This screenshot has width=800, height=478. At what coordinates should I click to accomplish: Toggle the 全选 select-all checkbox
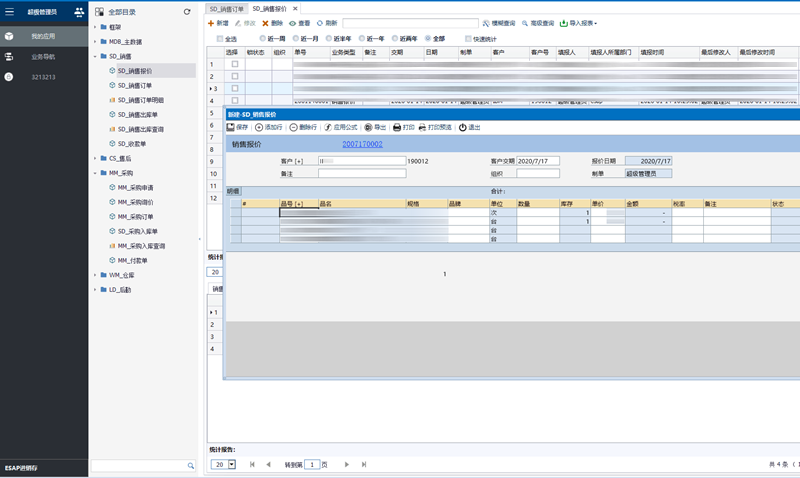pyautogui.click(x=220, y=39)
